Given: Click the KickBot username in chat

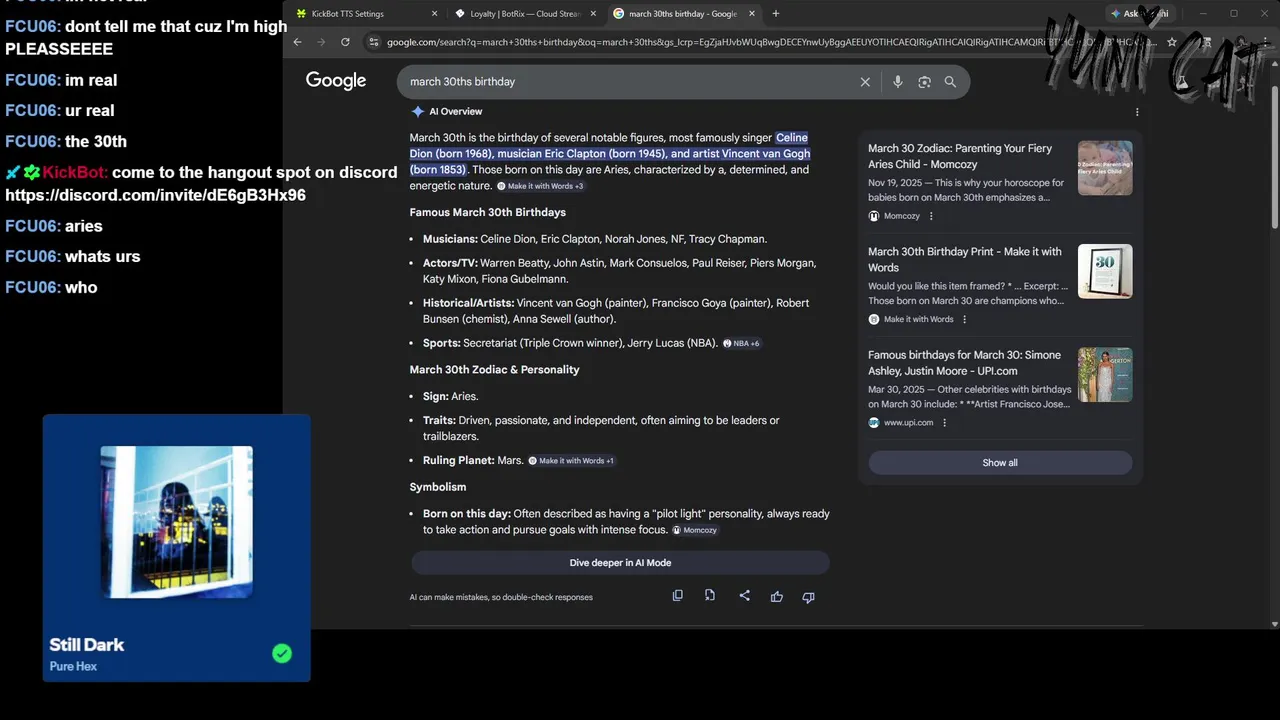Looking at the screenshot, I should pyautogui.click(x=74, y=172).
